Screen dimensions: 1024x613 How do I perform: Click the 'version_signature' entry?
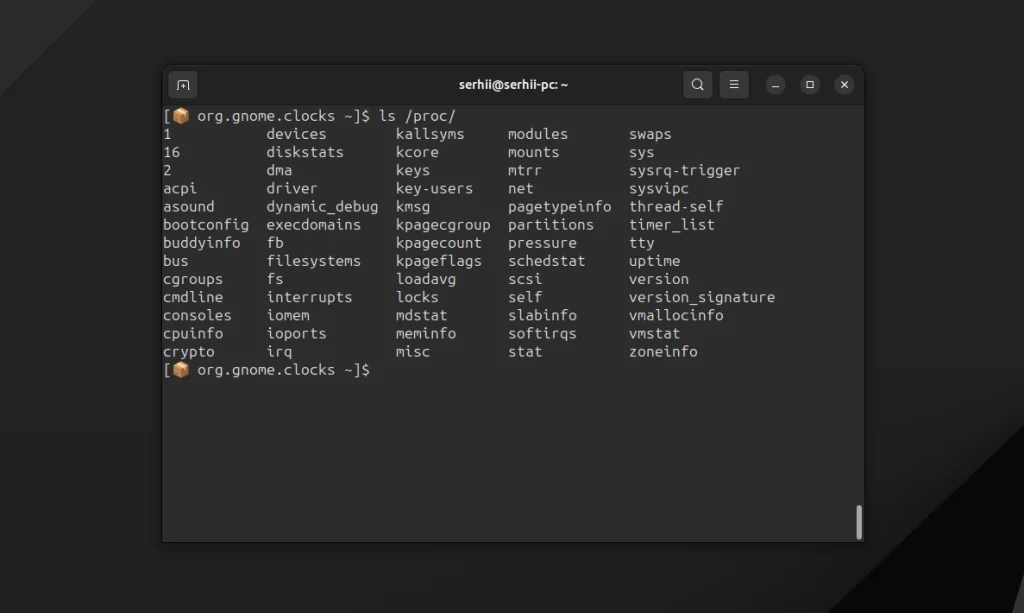click(701, 297)
